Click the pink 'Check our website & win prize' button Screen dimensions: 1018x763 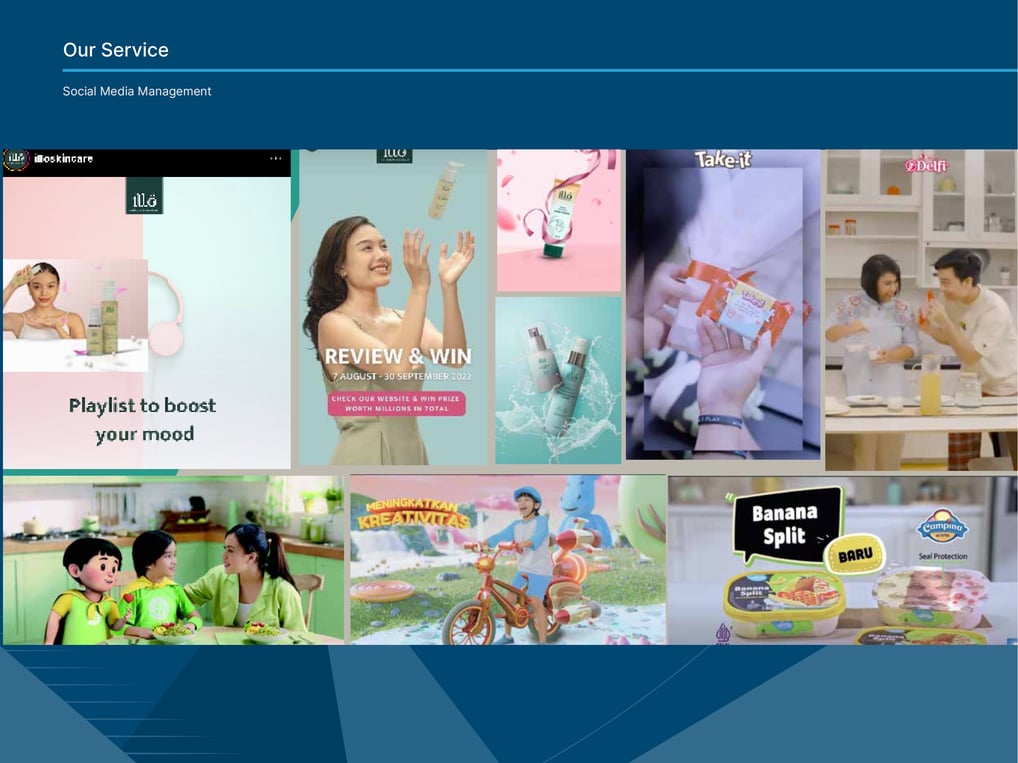tap(397, 403)
